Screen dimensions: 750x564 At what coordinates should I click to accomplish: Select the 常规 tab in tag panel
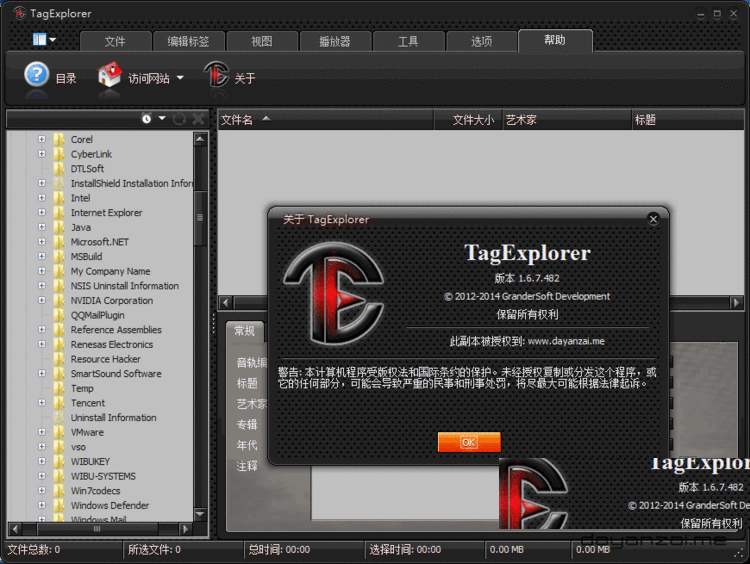[x=244, y=331]
